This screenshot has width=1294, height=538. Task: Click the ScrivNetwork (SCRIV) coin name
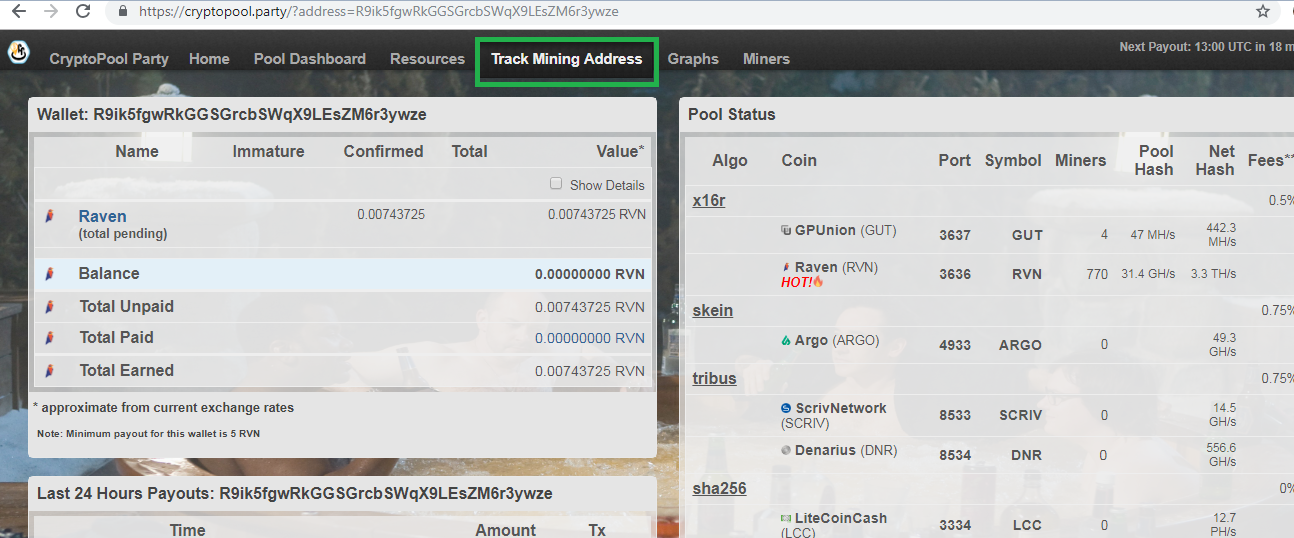pos(834,415)
